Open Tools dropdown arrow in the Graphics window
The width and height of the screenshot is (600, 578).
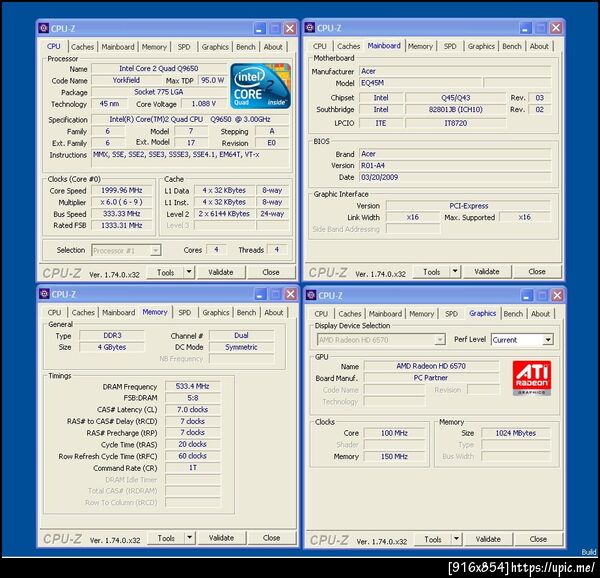click(456, 539)
